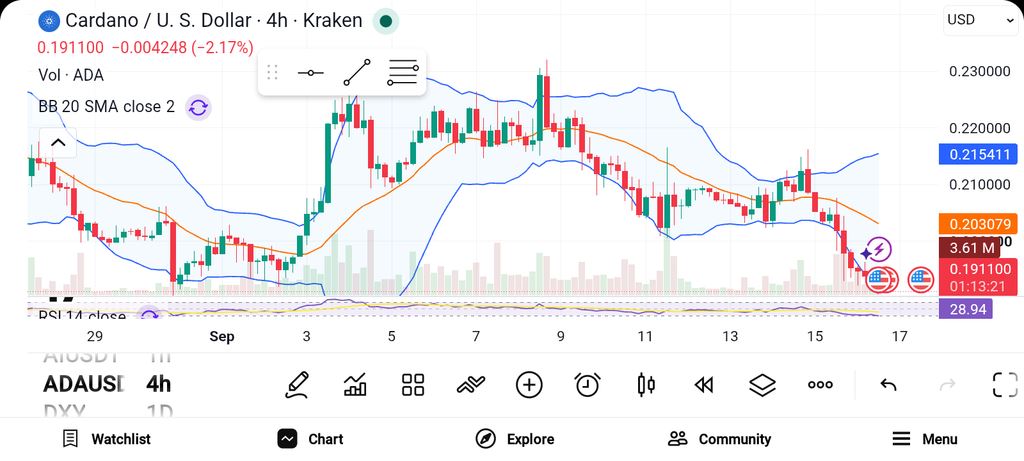
Task: Toggle the market status indicator beside Kraken
Action: [x=385, y=22]
